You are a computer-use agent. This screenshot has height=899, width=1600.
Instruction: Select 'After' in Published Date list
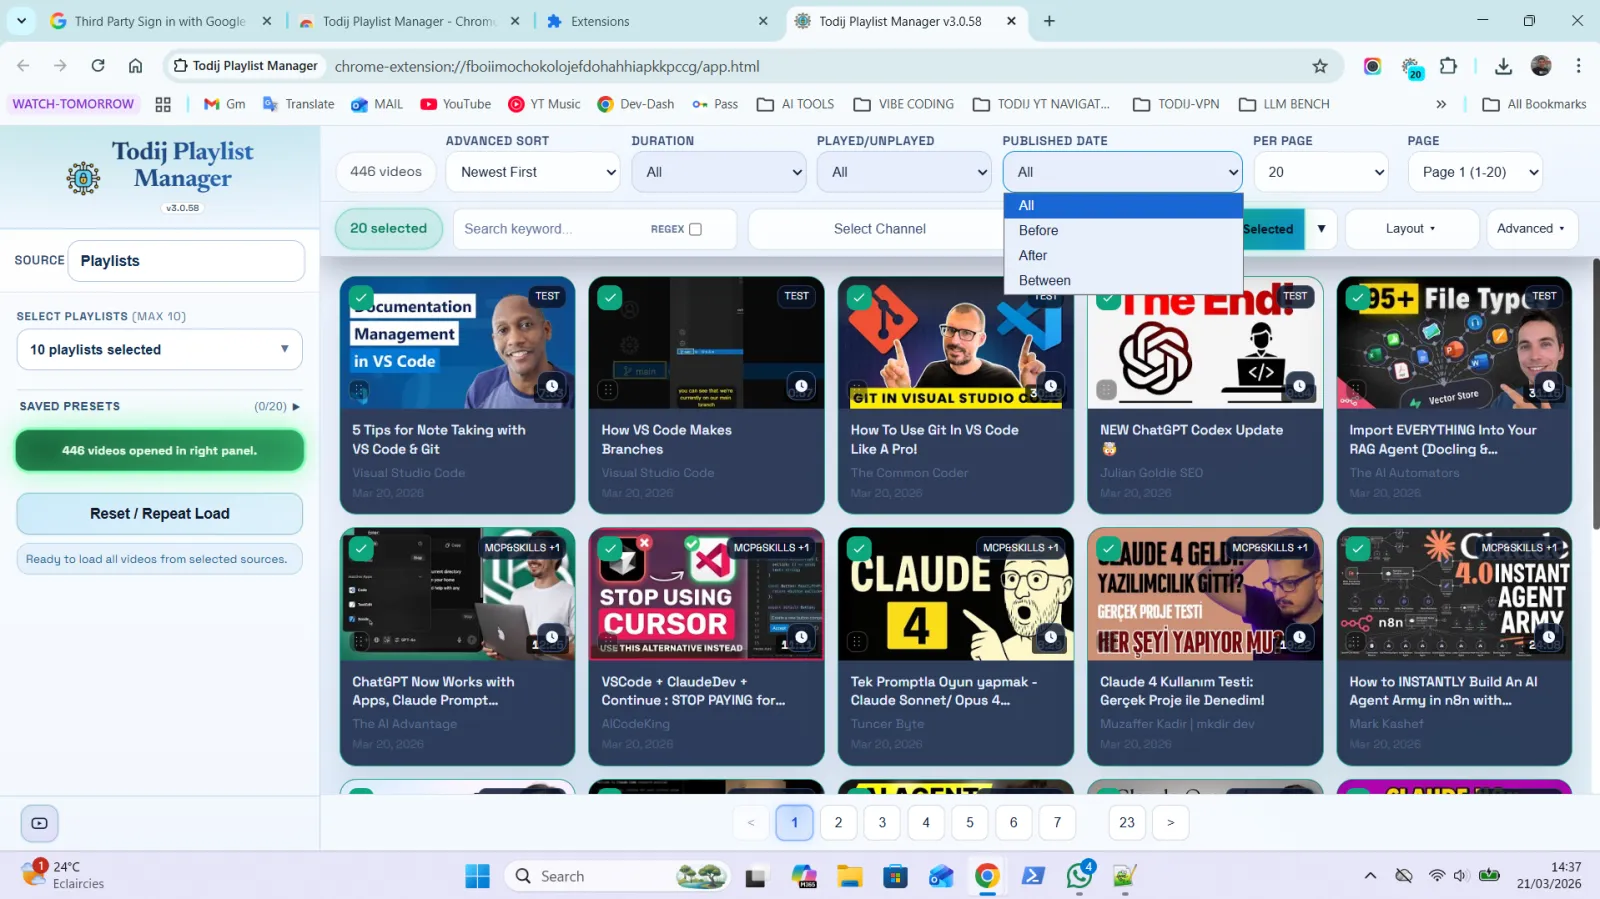point(1123,255)
